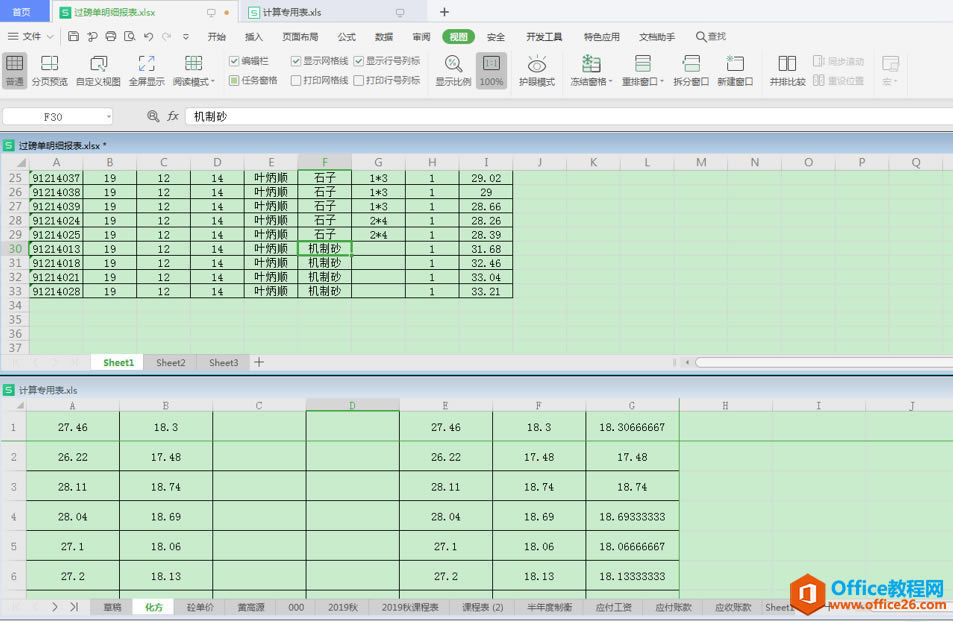Click cell with value 31.68
Viewport: 953px width, 622px height.
tap(486, 249)
